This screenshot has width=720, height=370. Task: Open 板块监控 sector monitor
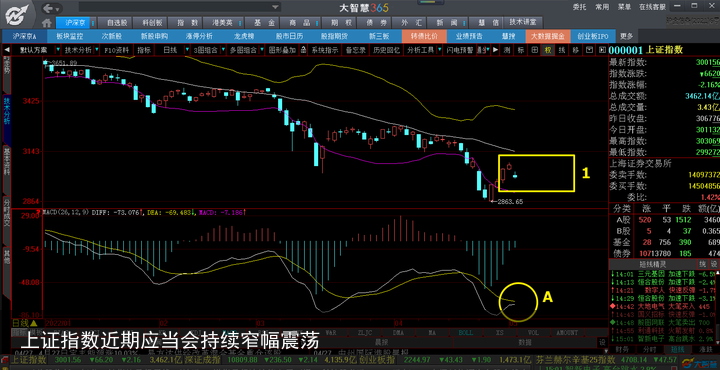click(70, 36)
